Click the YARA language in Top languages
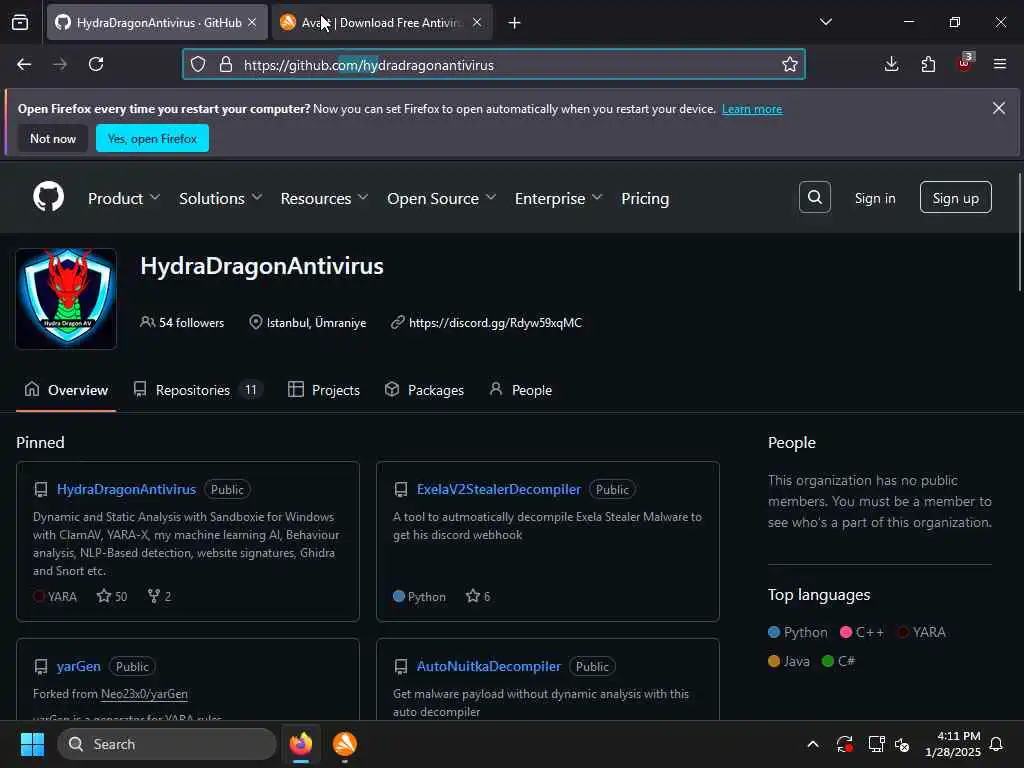This screenshot has width=1024, height=768. (x=921, y=632)
